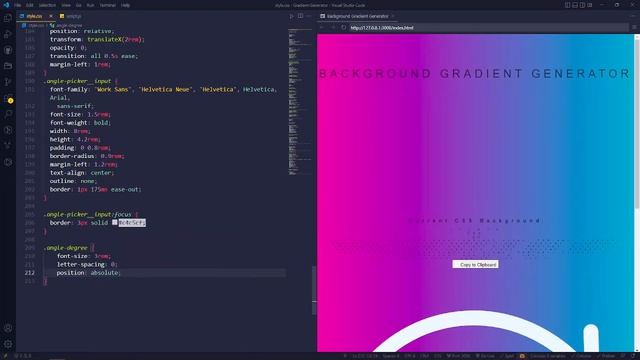Image resolution: width=640 pixels, height=360 pixels.
Task: Click the VS Code logo in title bar
Action: 6,5
